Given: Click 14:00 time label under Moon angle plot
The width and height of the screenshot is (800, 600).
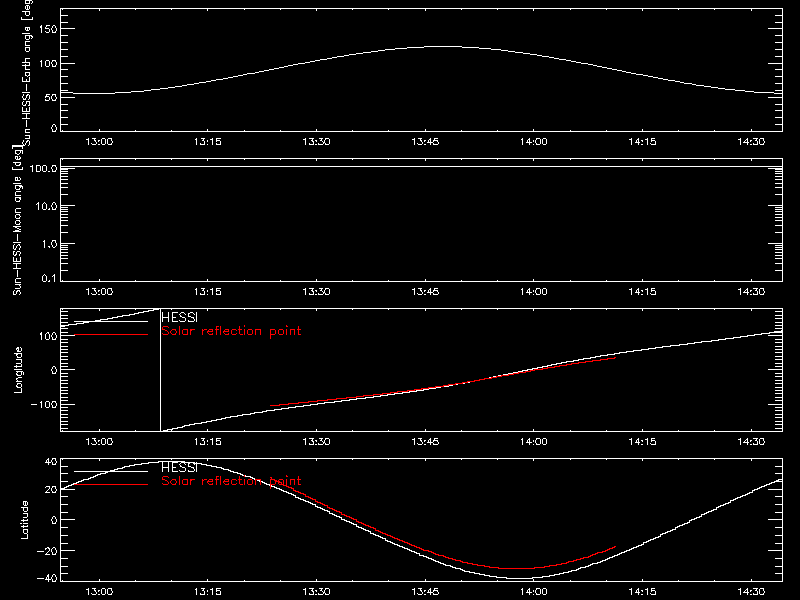Looking at the screenshot, I should point(534,292).
